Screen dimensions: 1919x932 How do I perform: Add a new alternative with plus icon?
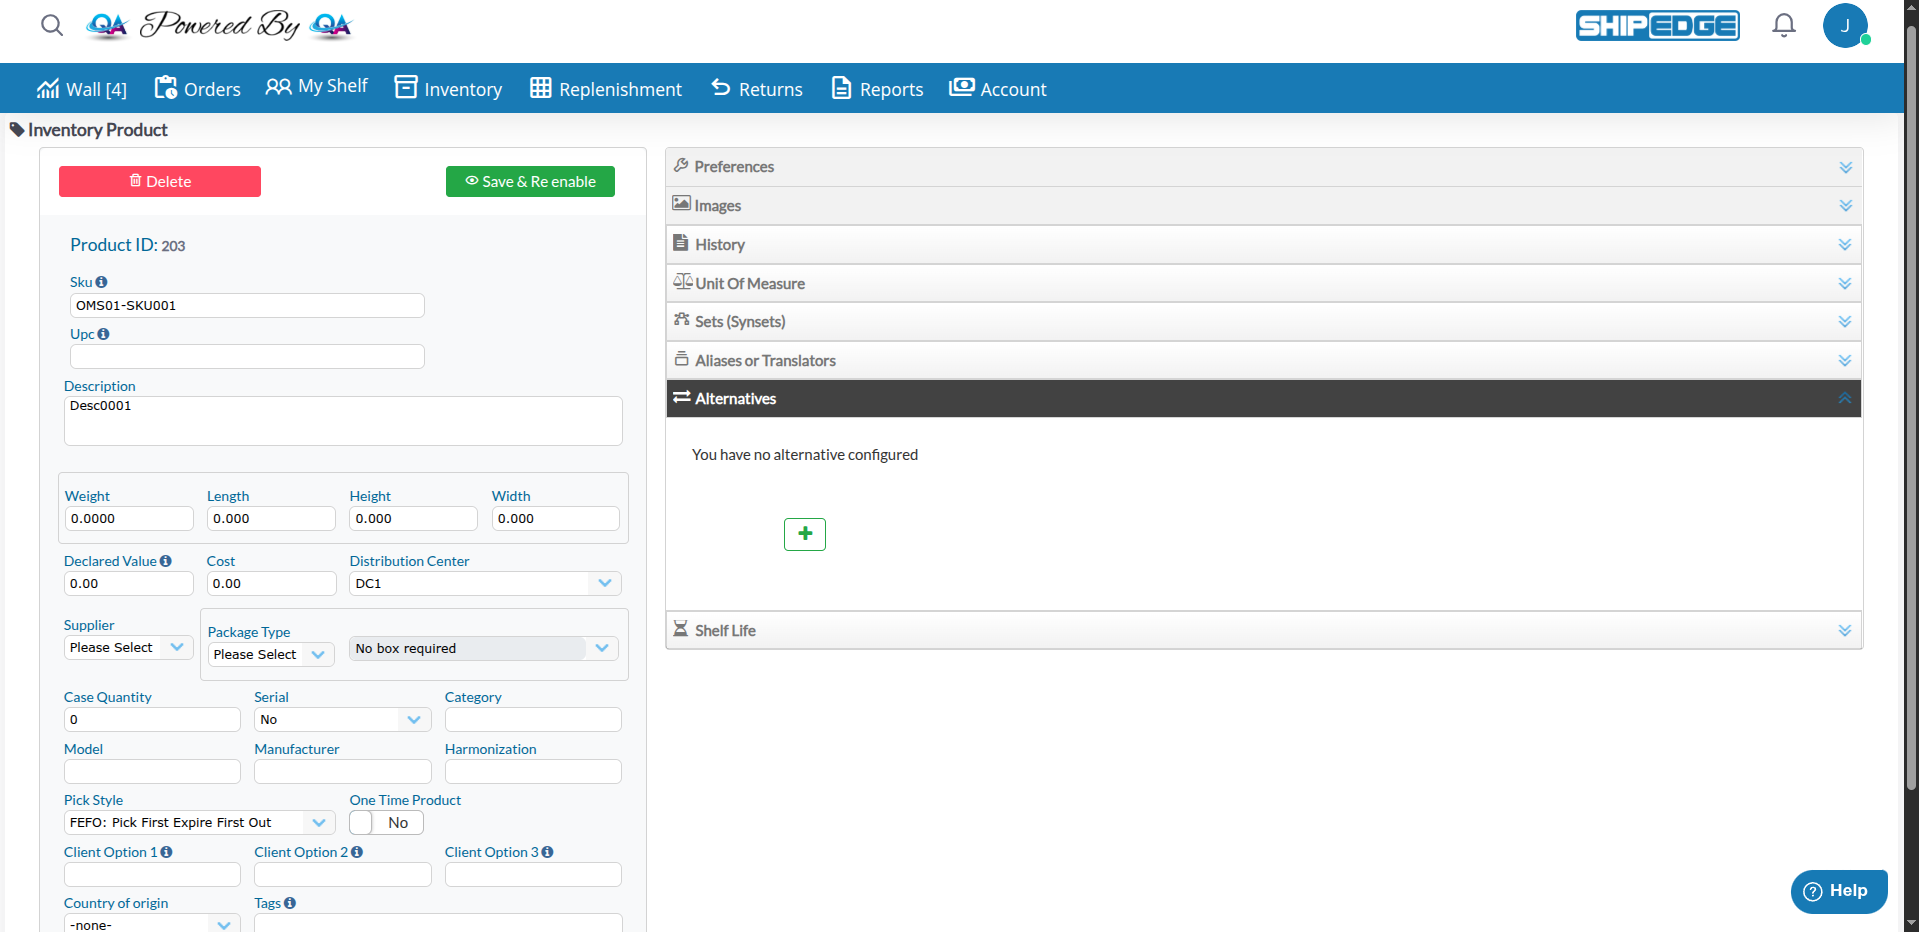(x=804, y=534)
